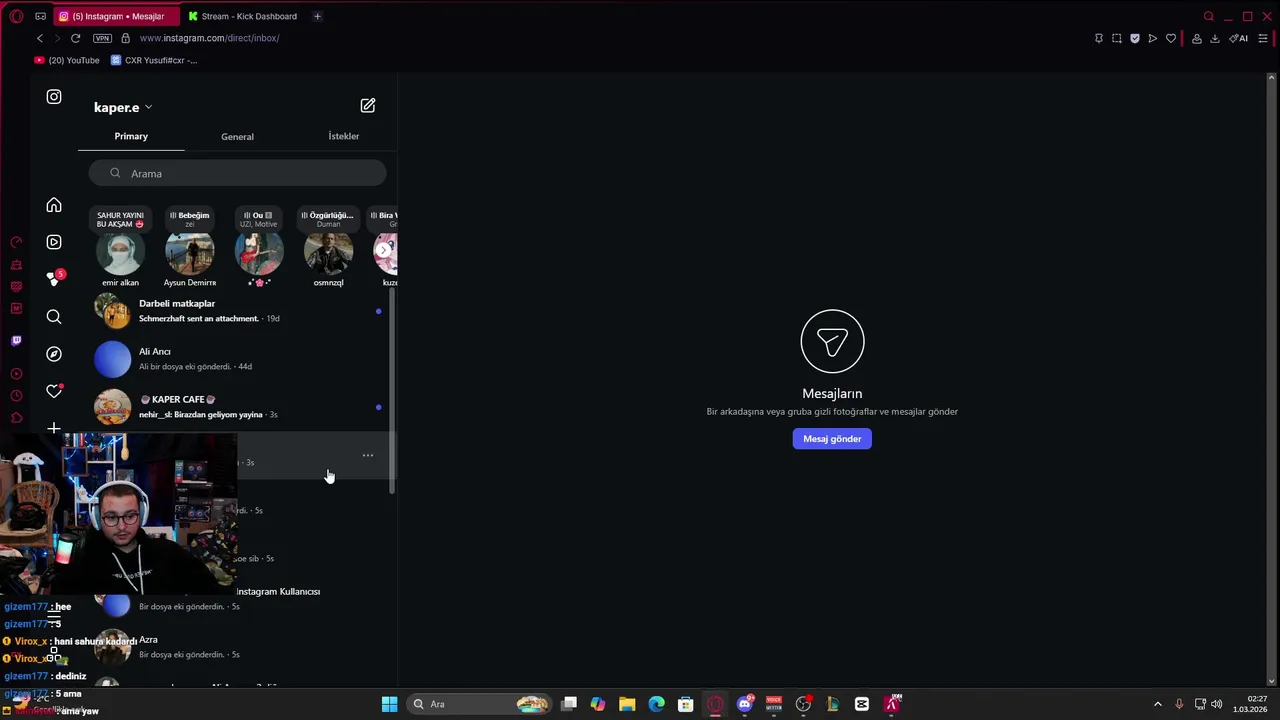
Task: Open a new browser tab
Action: click(x=317, y=16)
